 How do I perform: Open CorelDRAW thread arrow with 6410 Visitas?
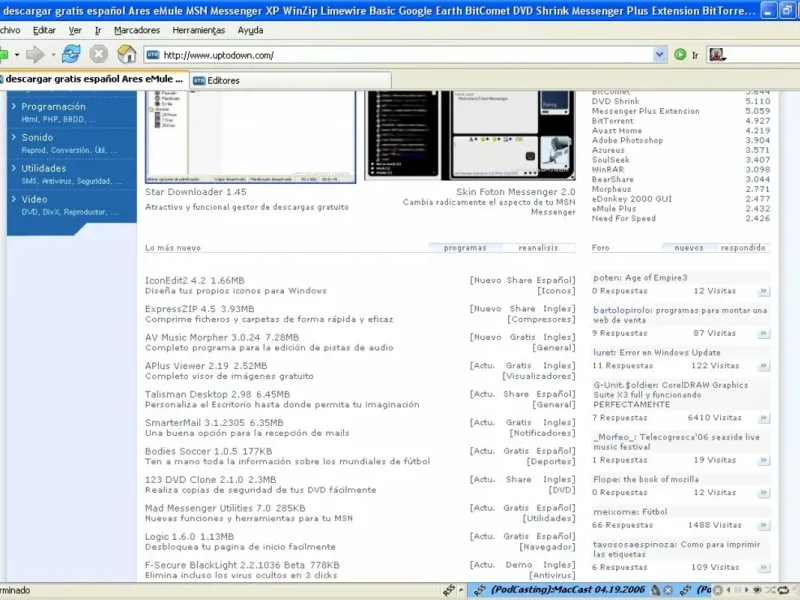coord(763,418)
